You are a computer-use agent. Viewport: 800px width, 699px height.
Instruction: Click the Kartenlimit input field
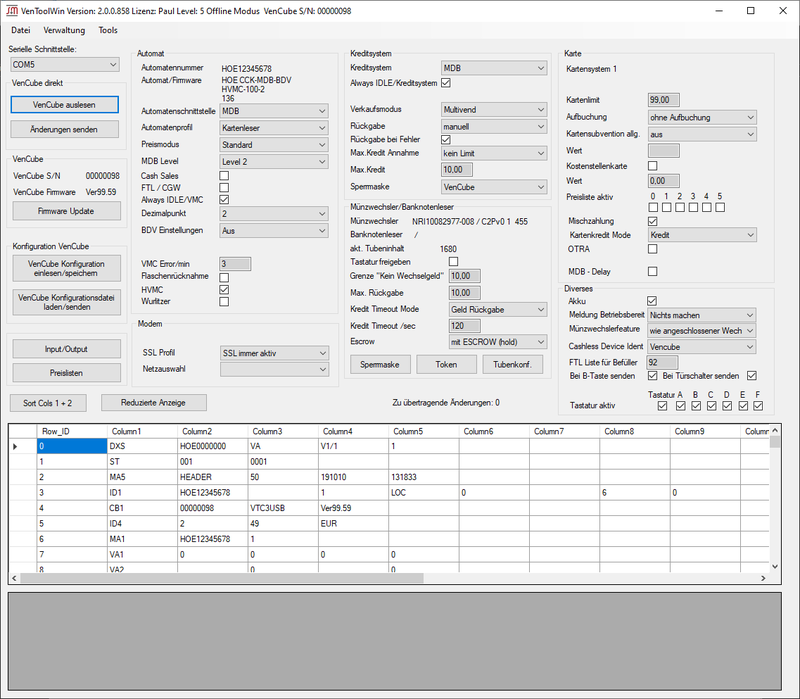pos(664,100)
